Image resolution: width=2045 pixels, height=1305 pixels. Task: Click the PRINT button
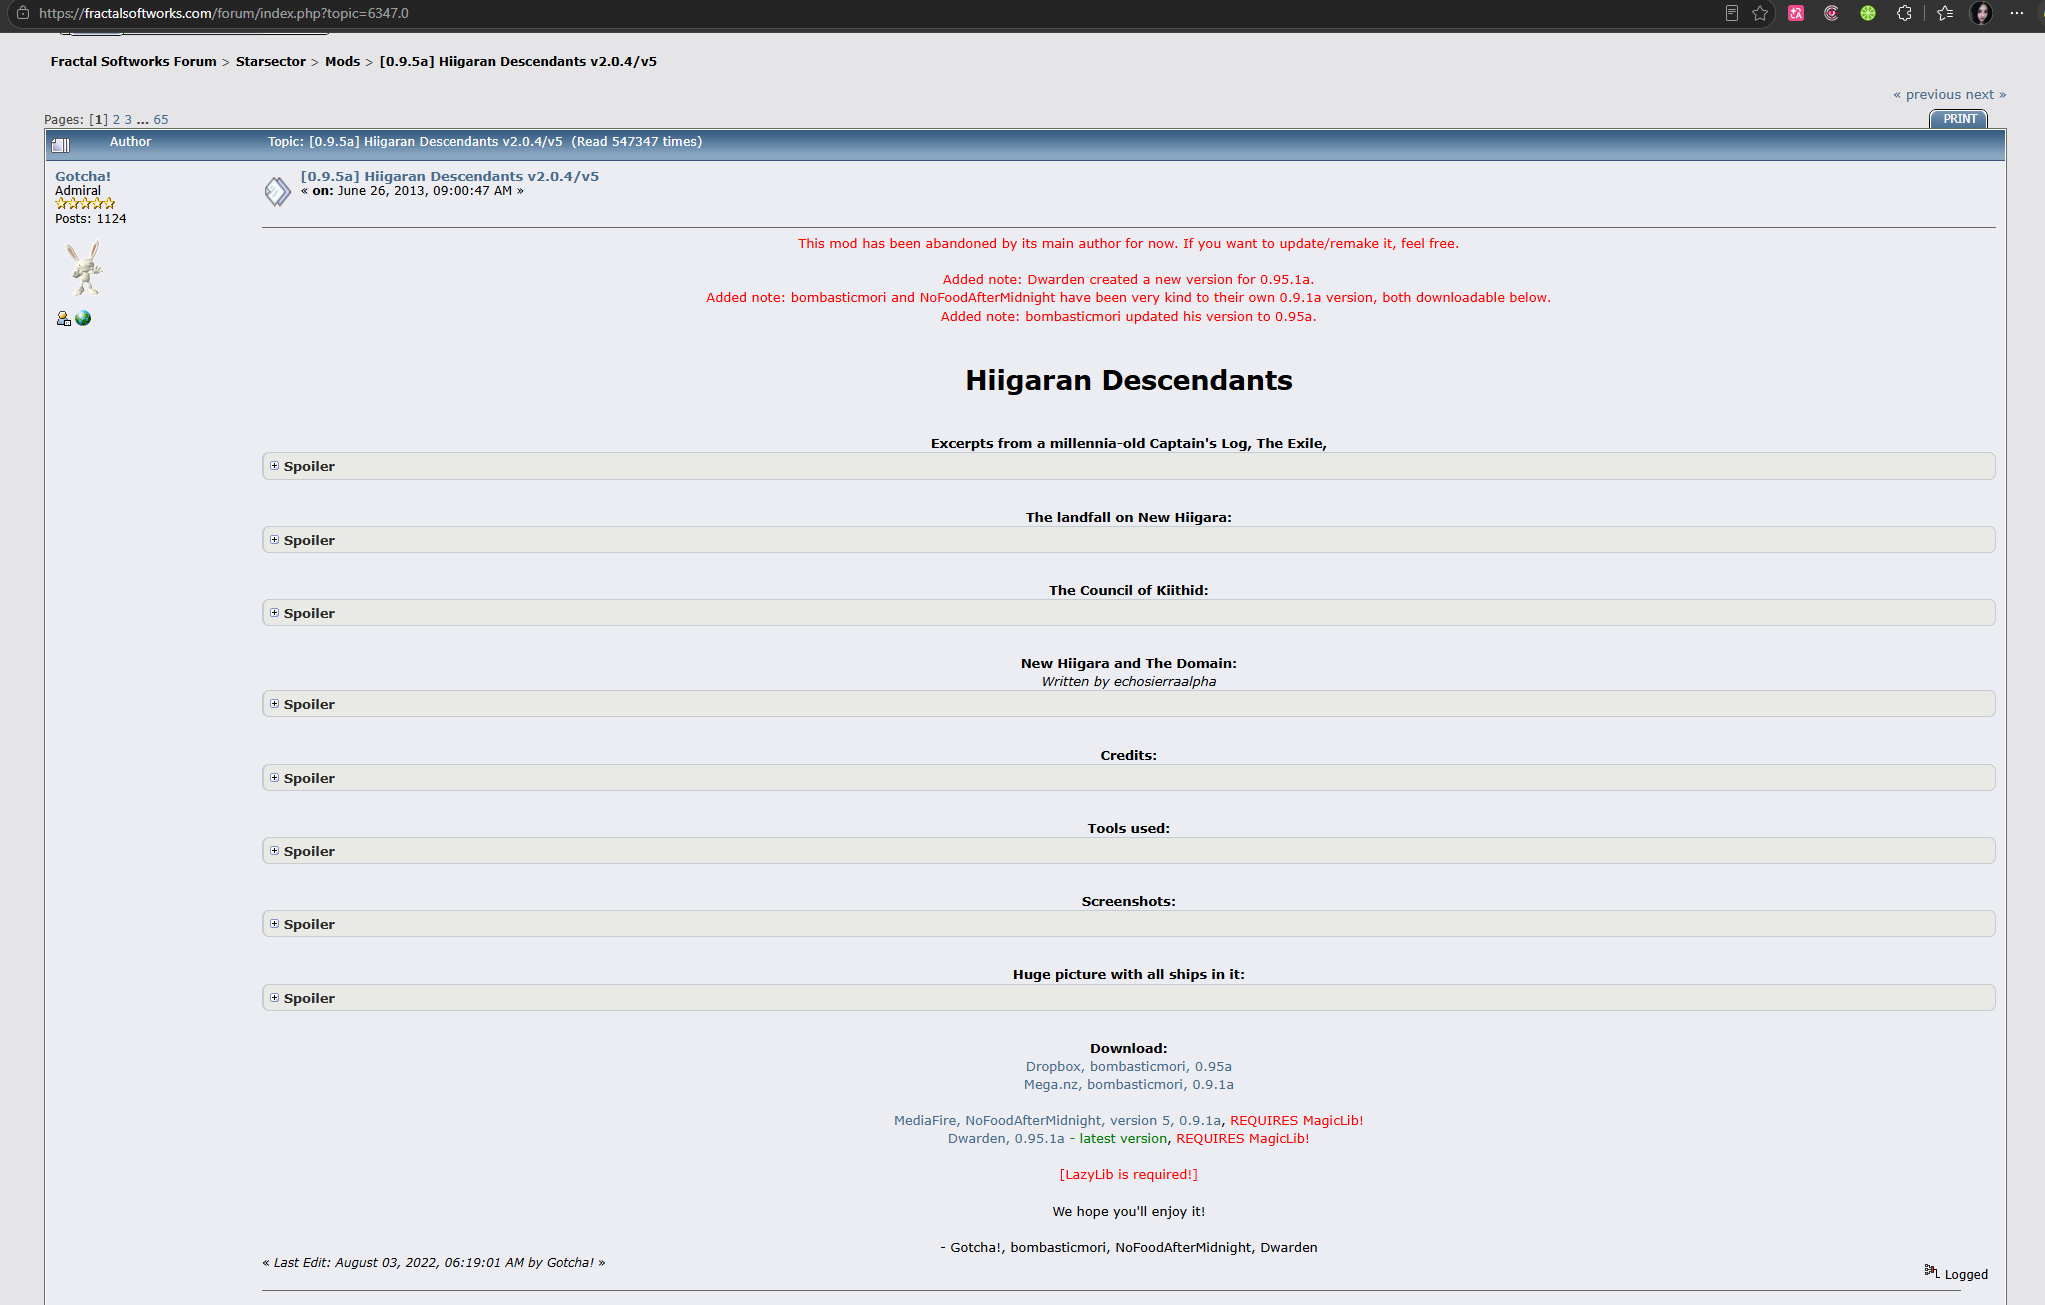tap(1958, 119)
